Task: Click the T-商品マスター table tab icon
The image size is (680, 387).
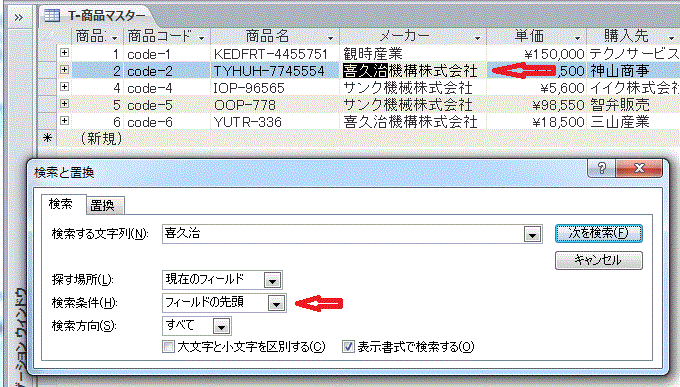Action: pyautogui.click(x=52, y=16)
